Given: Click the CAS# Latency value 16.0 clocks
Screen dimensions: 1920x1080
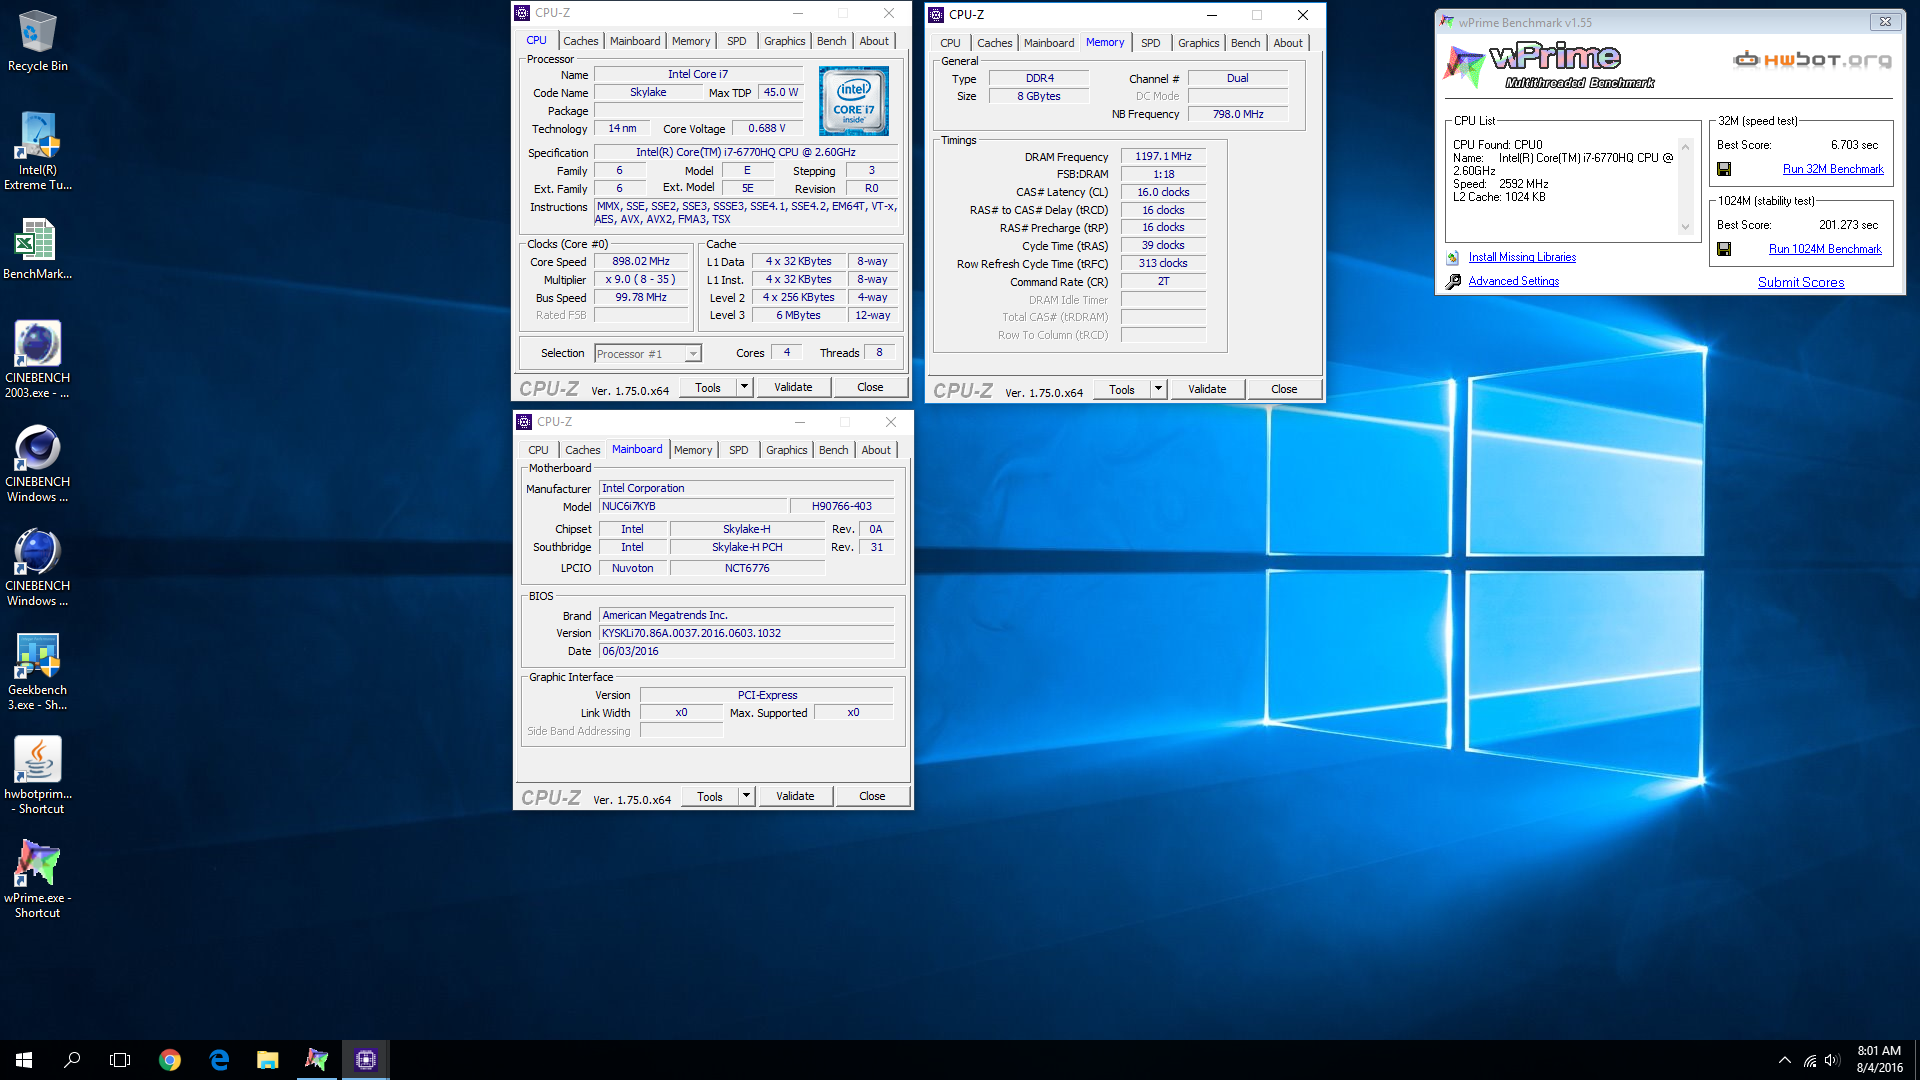Looking at the screenshot, I should pos(1163,192).
